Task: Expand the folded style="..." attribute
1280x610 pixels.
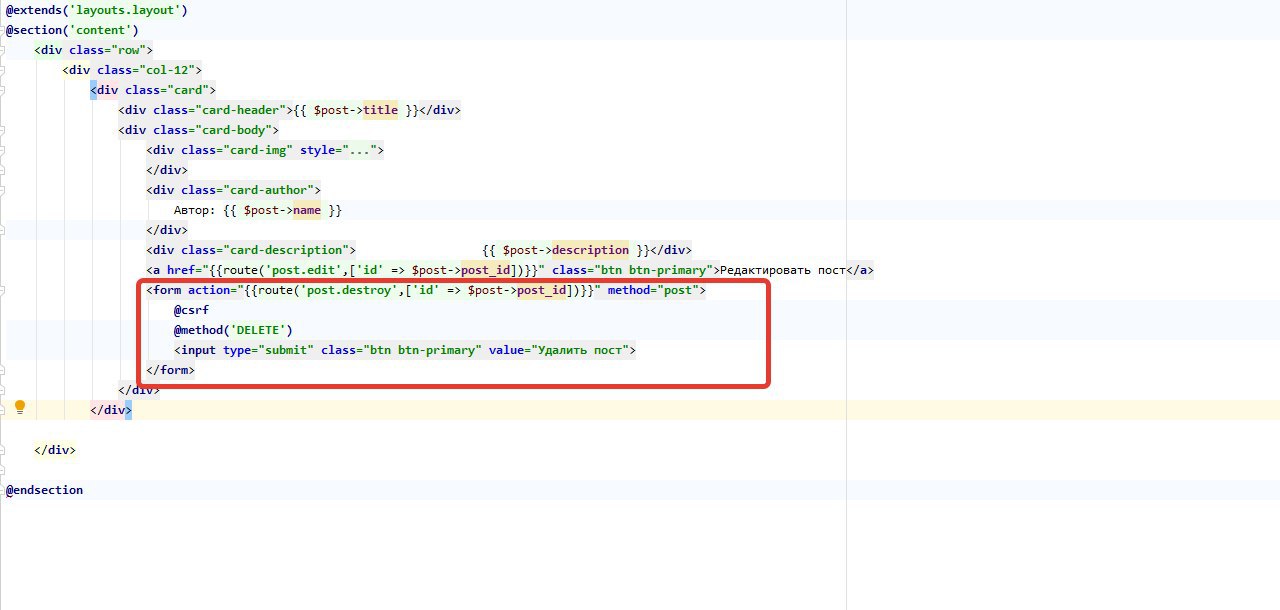Action: coord(338,150)
